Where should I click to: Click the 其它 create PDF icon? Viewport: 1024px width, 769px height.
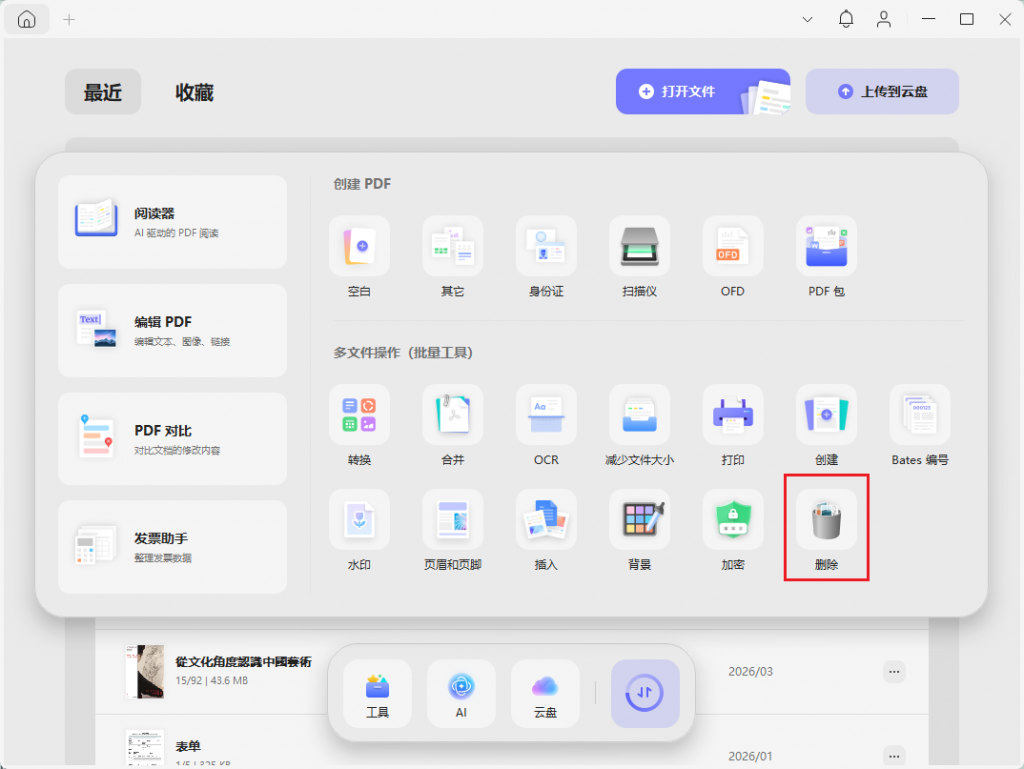tap(453, 246)
